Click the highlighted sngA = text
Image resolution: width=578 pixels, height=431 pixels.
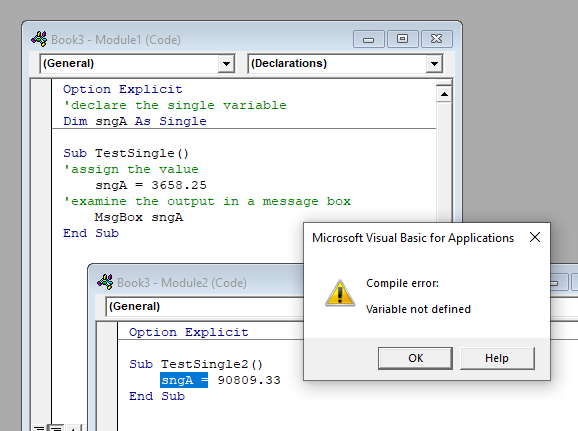click(x=184, y=380)
